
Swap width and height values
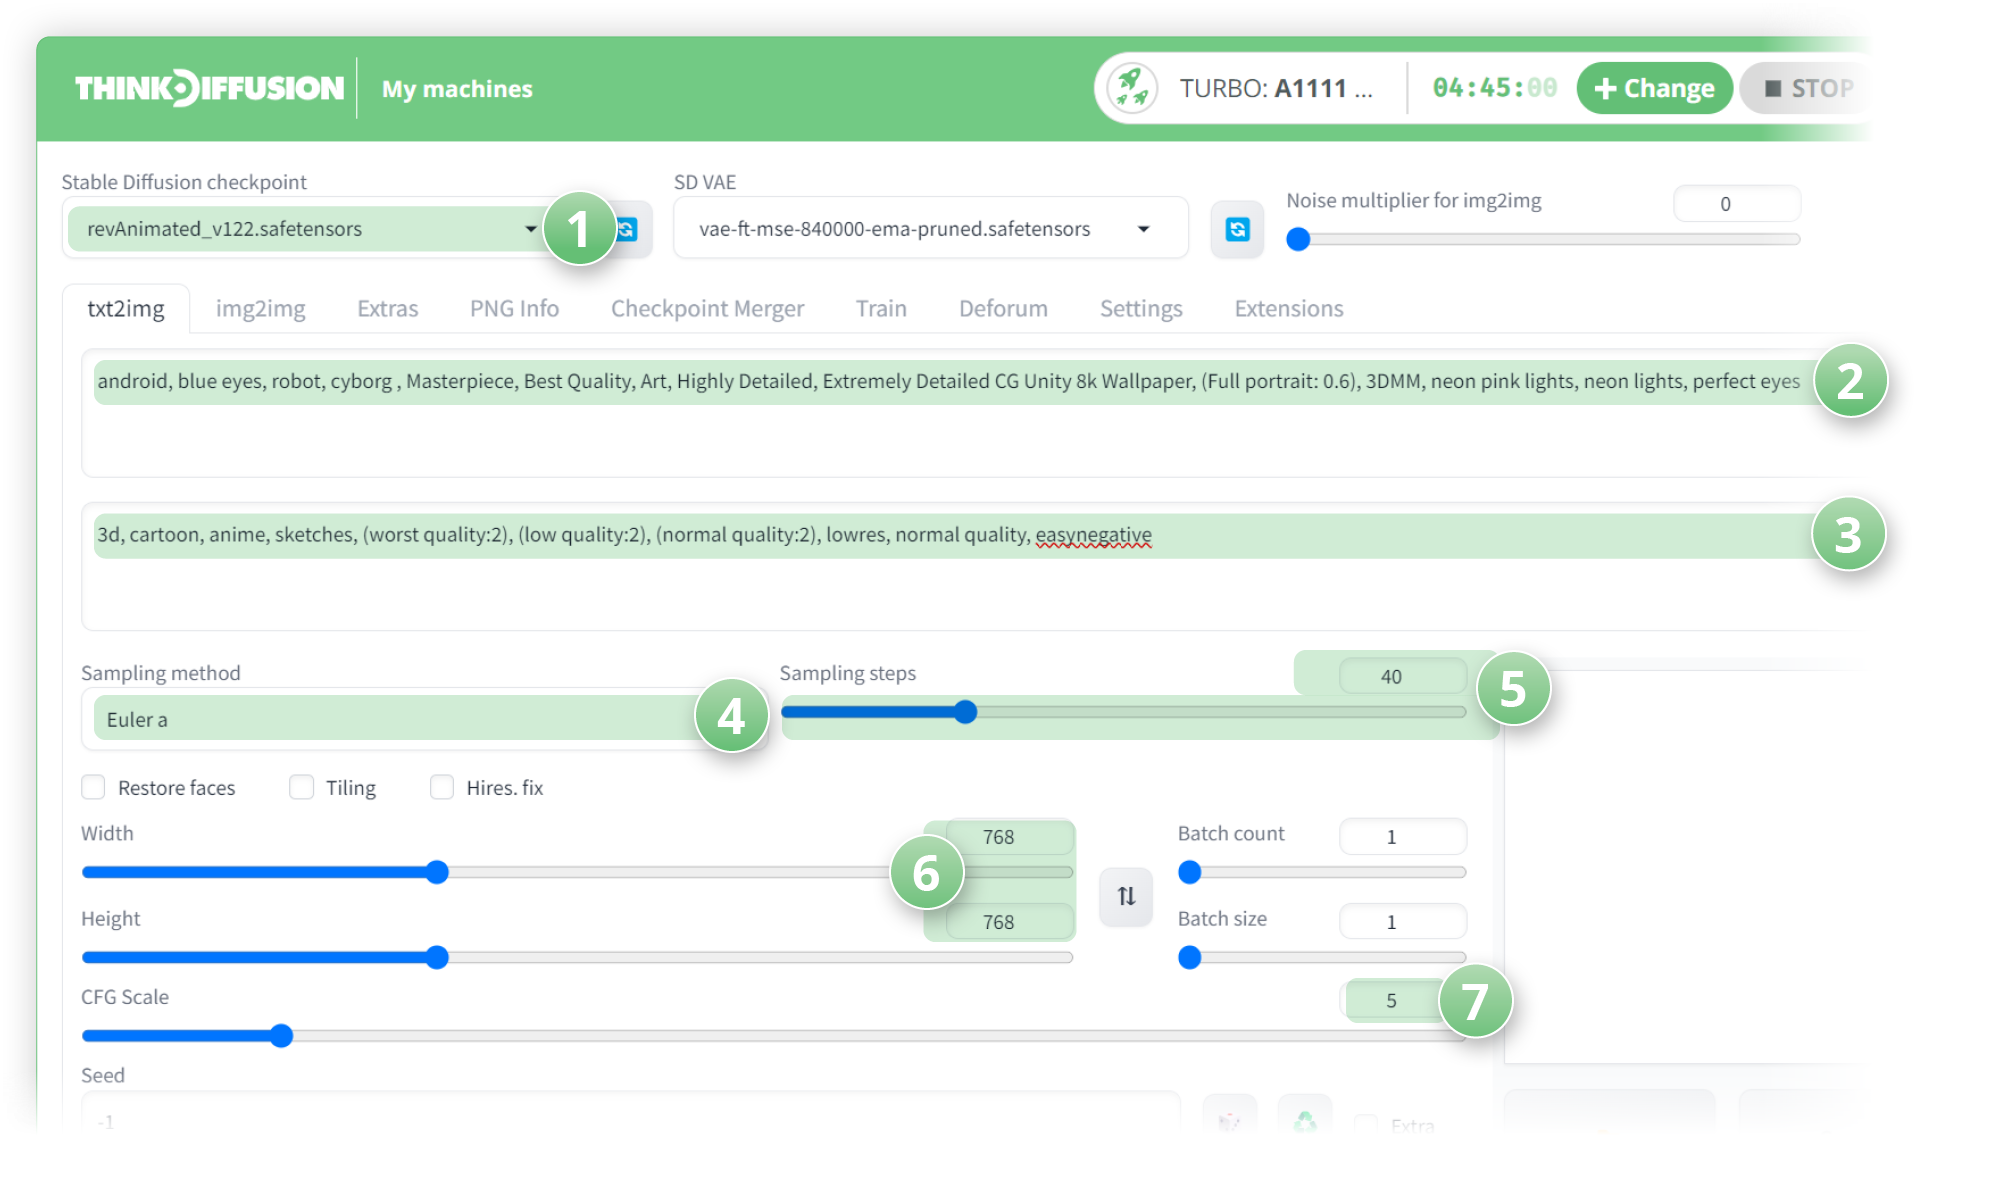[1126, 896]
